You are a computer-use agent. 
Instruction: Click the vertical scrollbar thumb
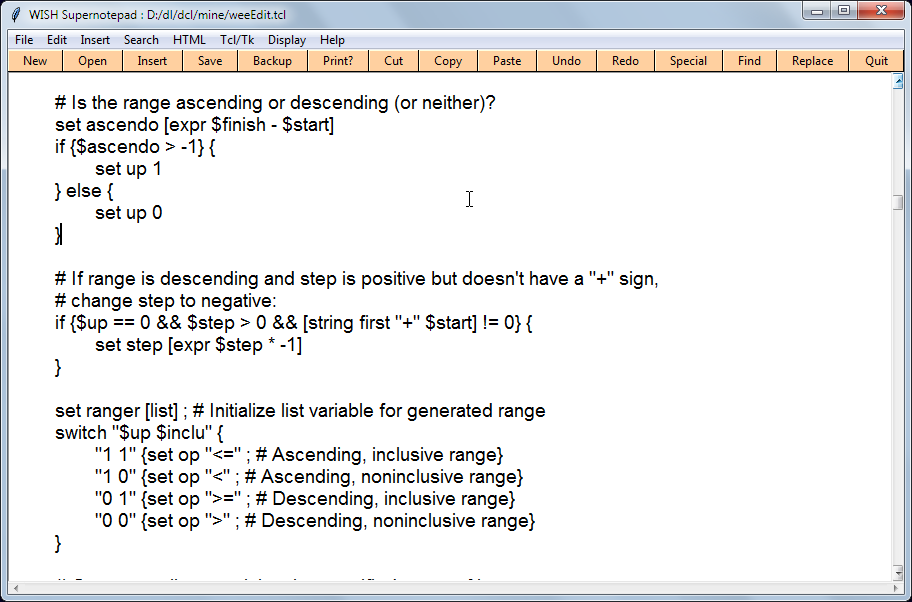tap(897, 202)
